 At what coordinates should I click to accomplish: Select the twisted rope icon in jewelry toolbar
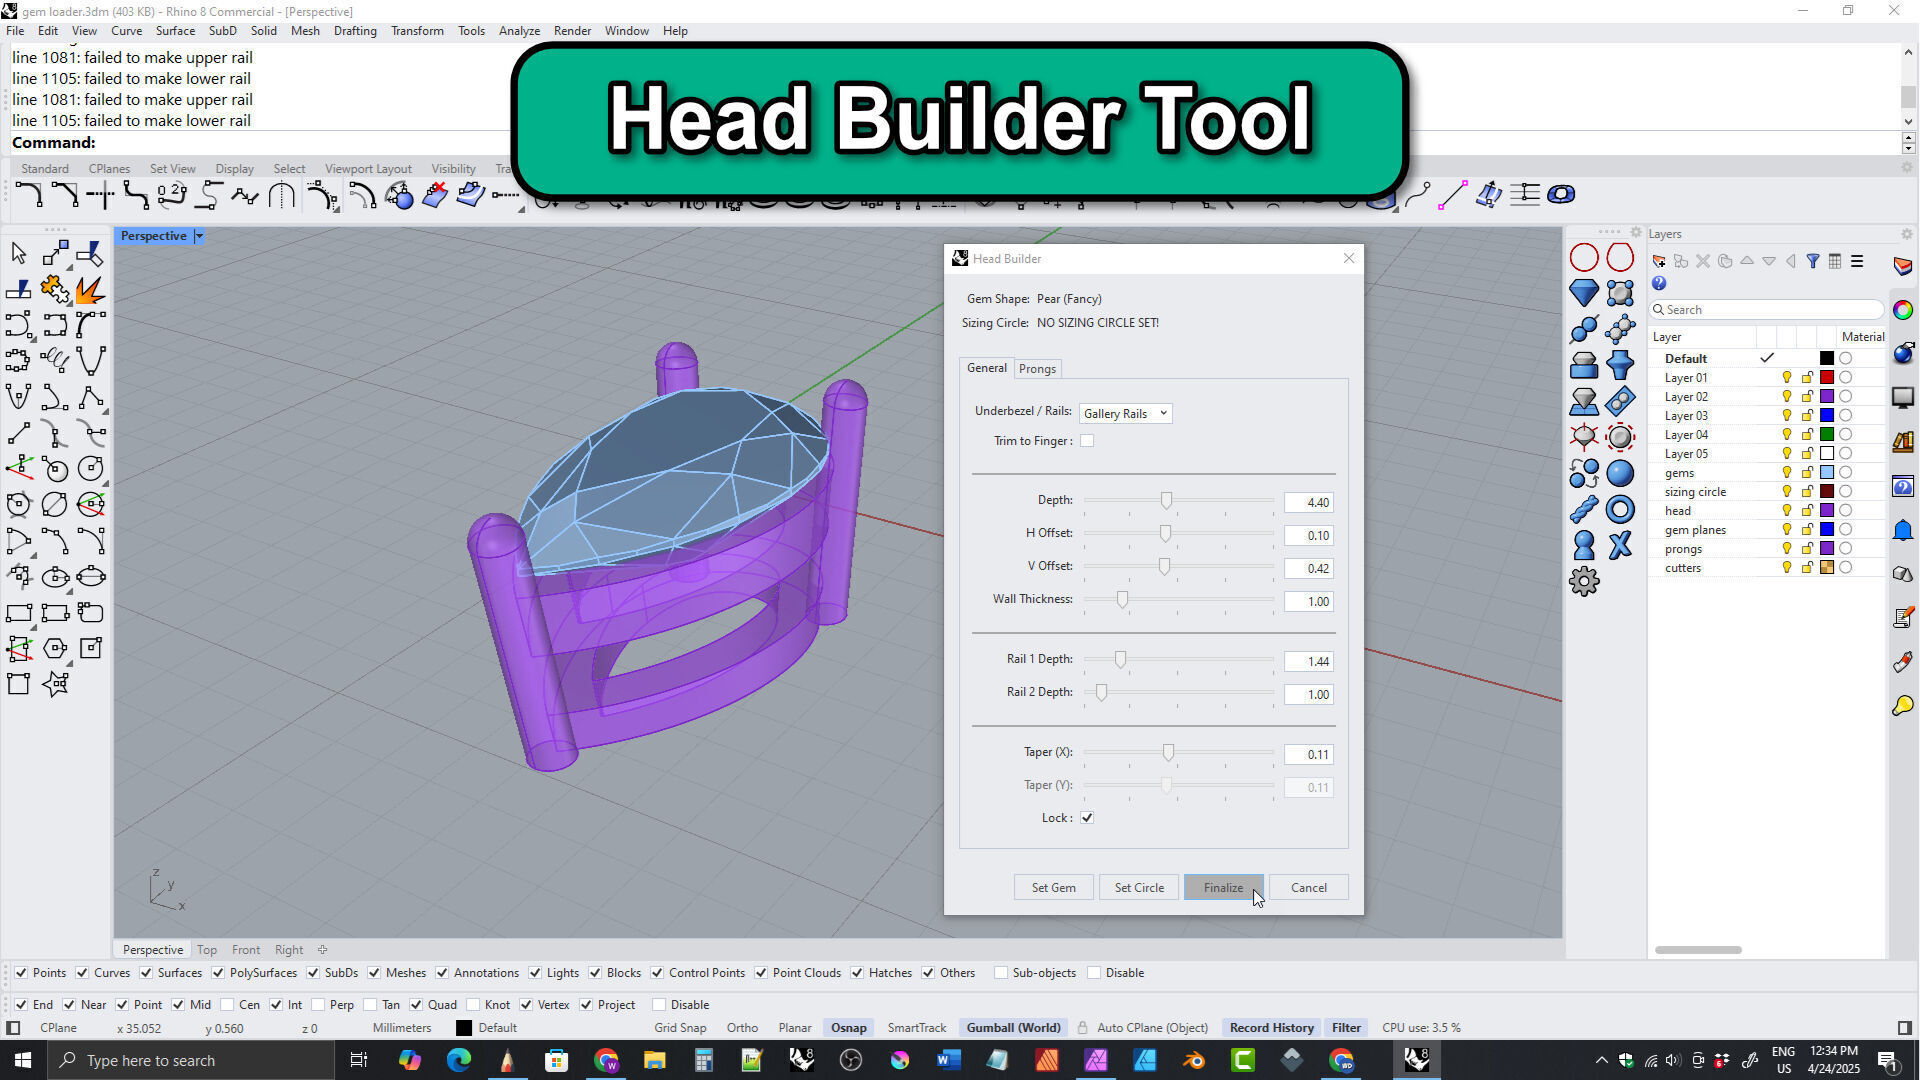(1584, 509)
